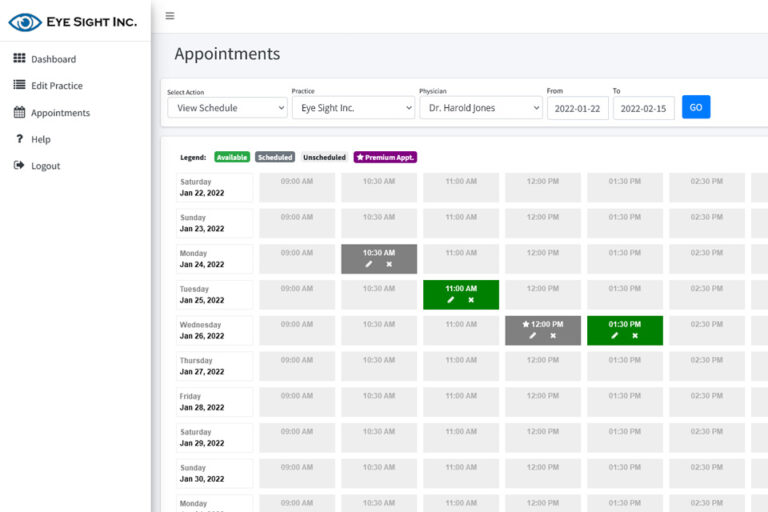The width and height of the screenshot is (768, 512).
Task: Click edit pencil on Monday 10:30 AM appointment
Action: [x=368, y=265]
